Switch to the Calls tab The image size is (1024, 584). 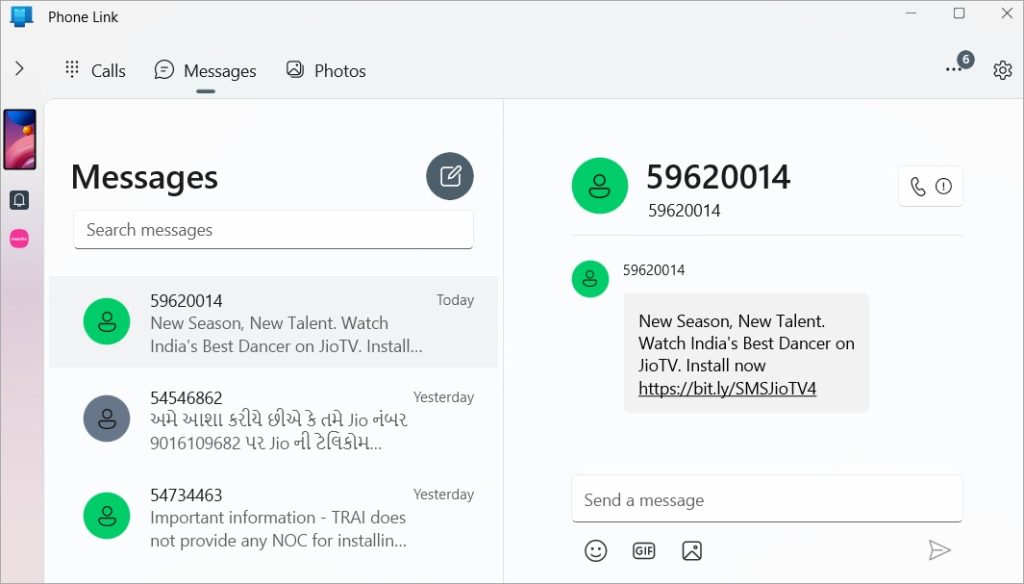pos(95,70)
